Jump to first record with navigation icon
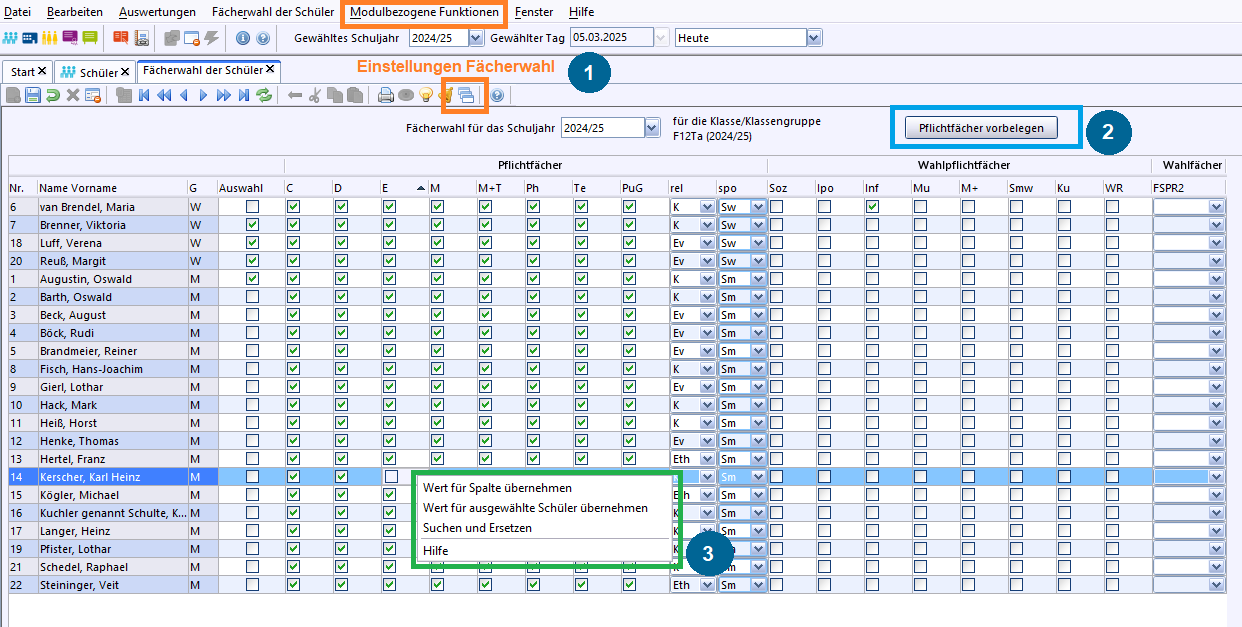1242x627 pixels. [x=144, y=95]
